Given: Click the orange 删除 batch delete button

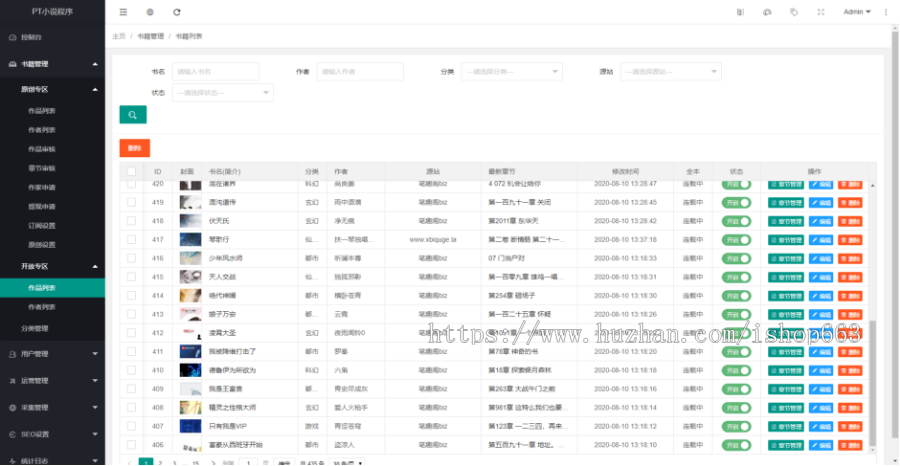Looking at the screenshot, I should click(x=134, y=147).
